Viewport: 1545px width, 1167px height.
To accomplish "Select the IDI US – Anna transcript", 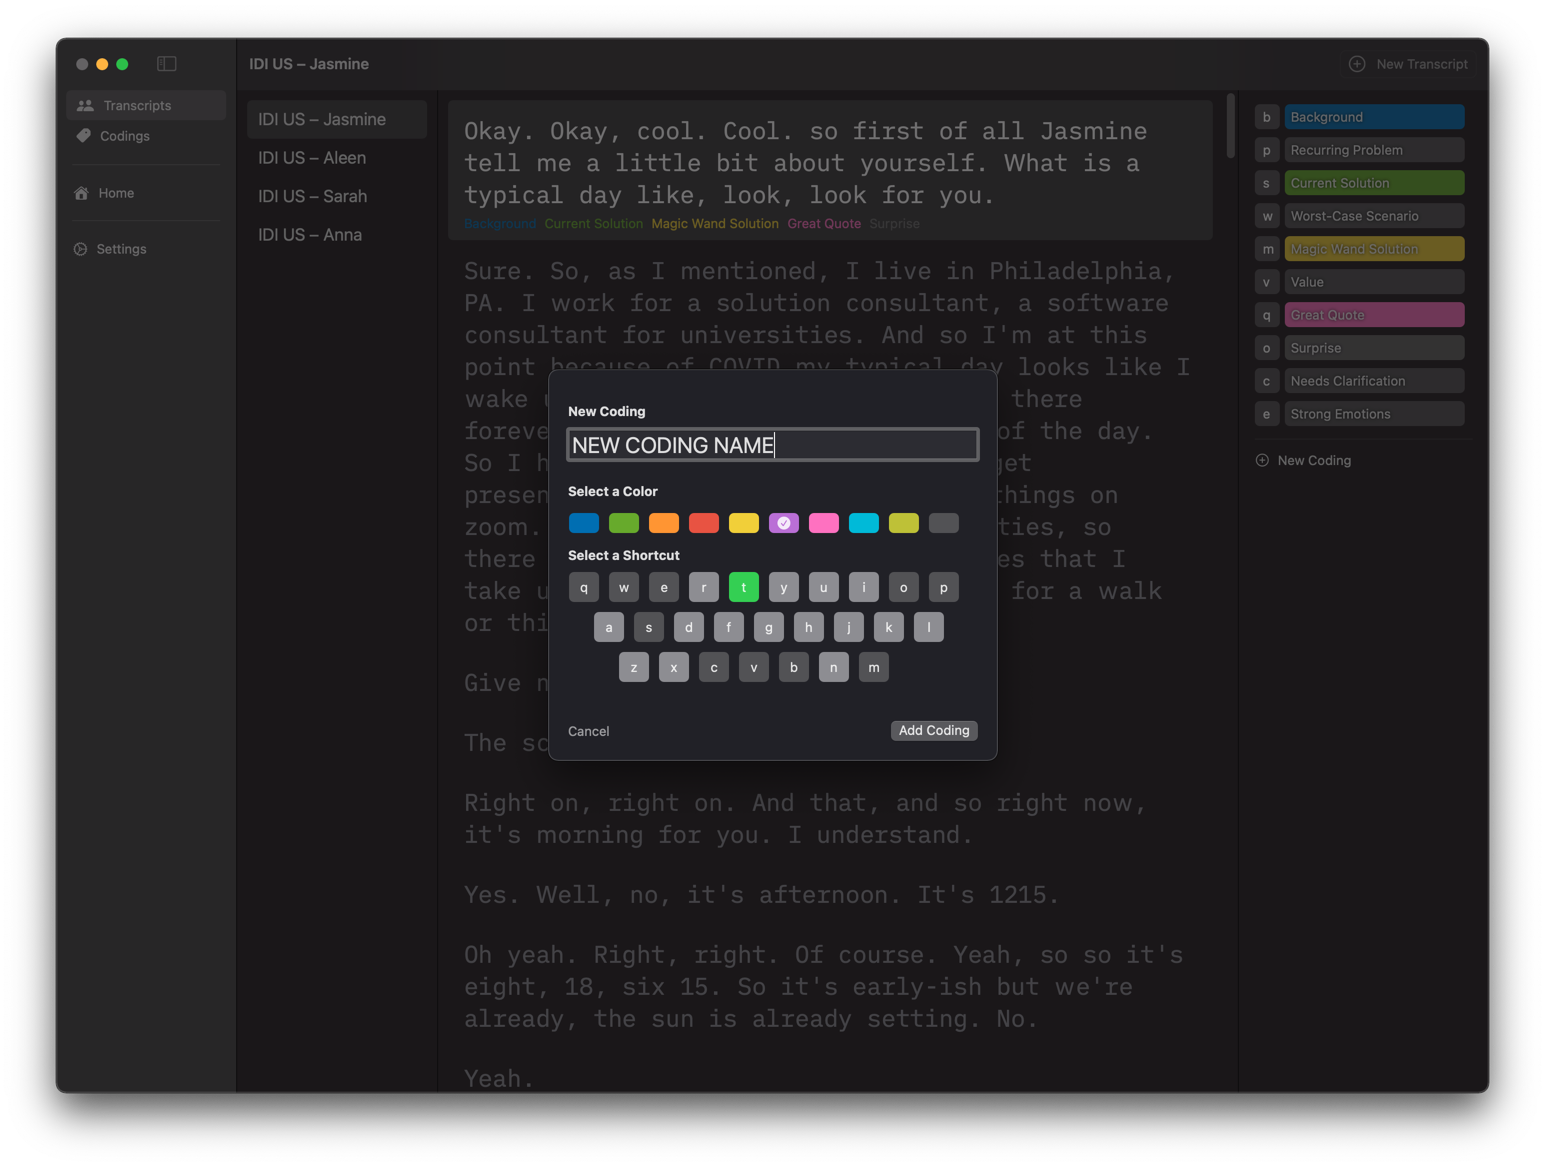I will [337, 235].
